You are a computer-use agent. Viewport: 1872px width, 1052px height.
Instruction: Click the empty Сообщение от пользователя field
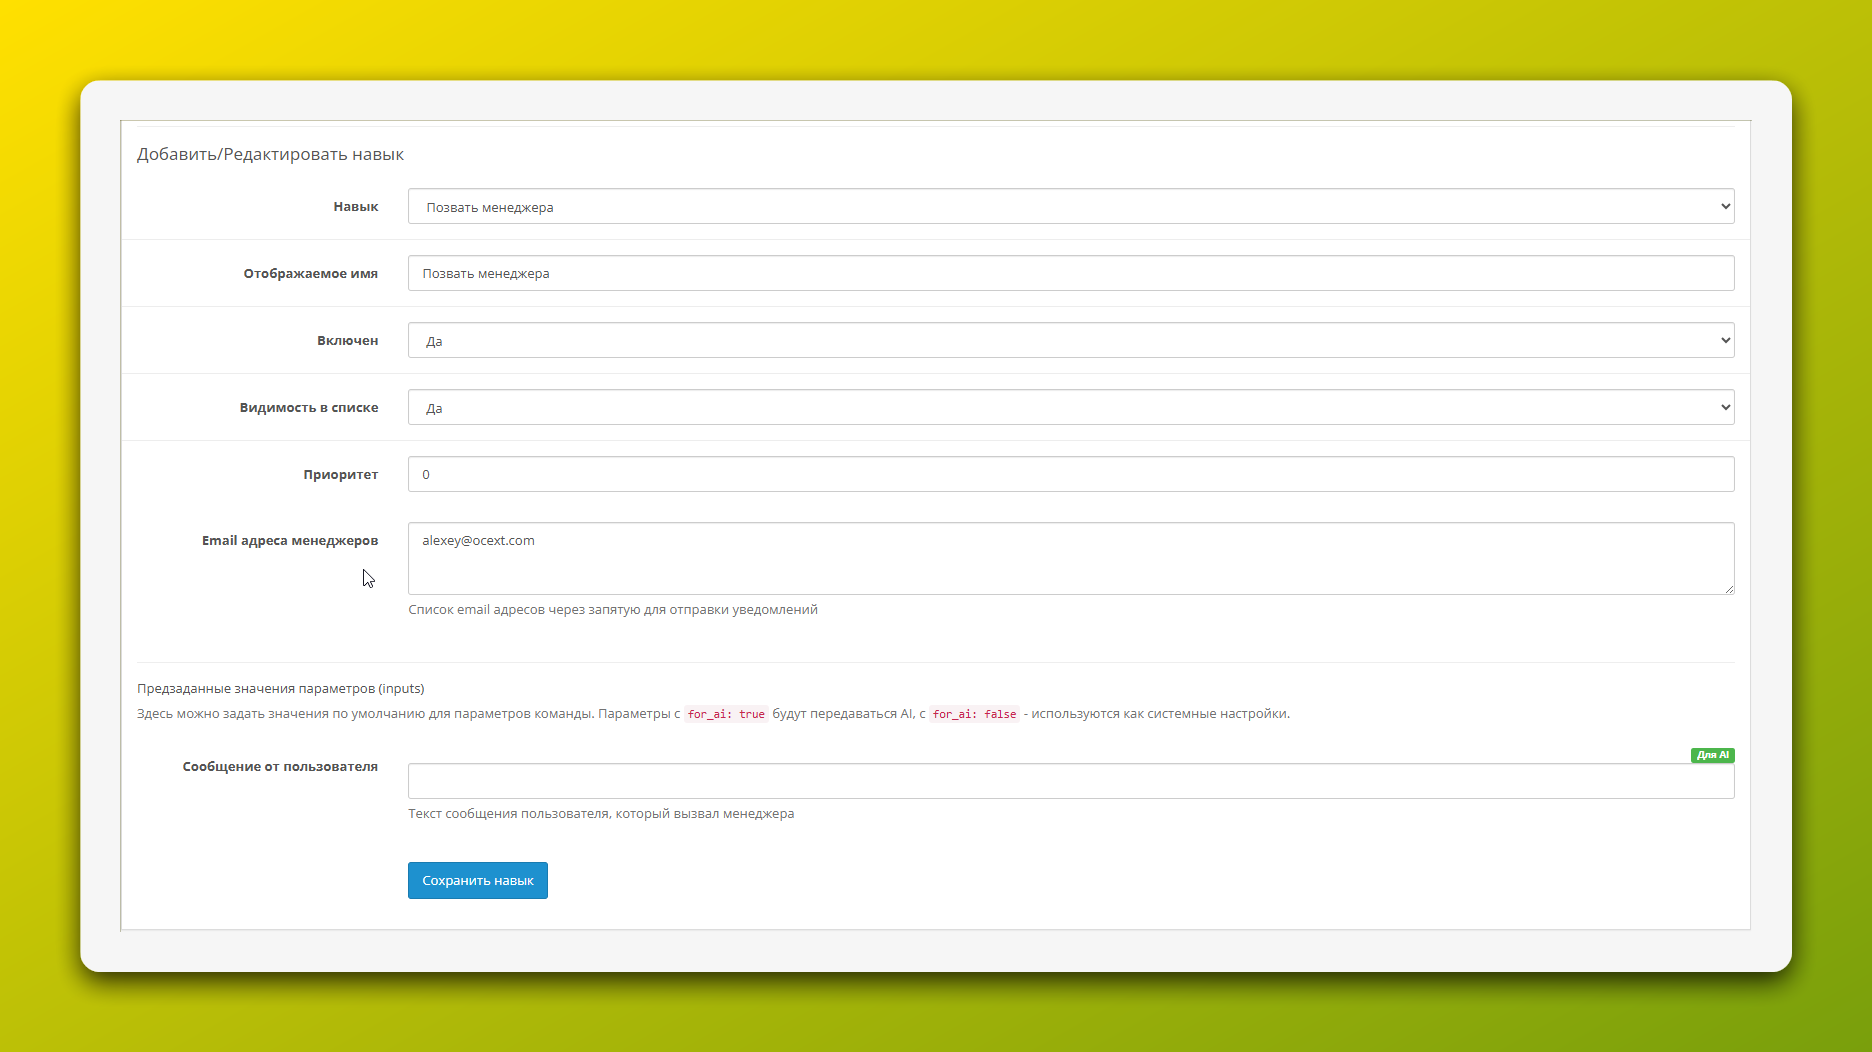[x=1070, y=782]
